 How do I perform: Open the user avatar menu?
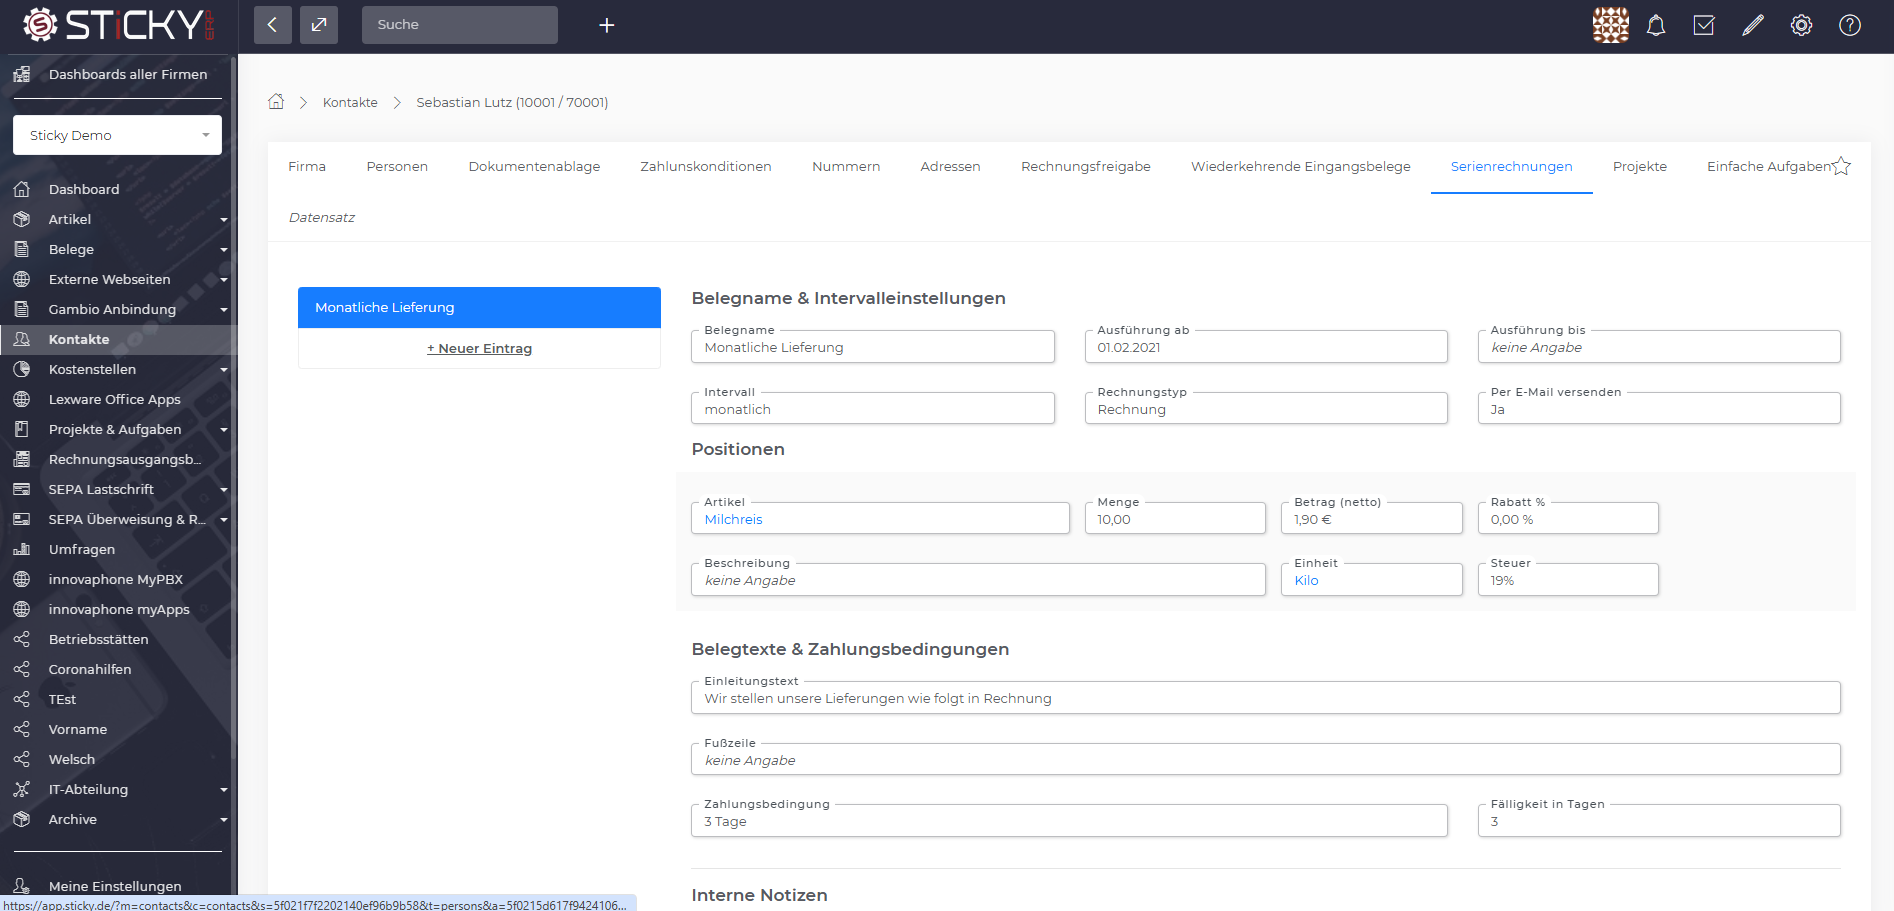(x=1610, y=25)
